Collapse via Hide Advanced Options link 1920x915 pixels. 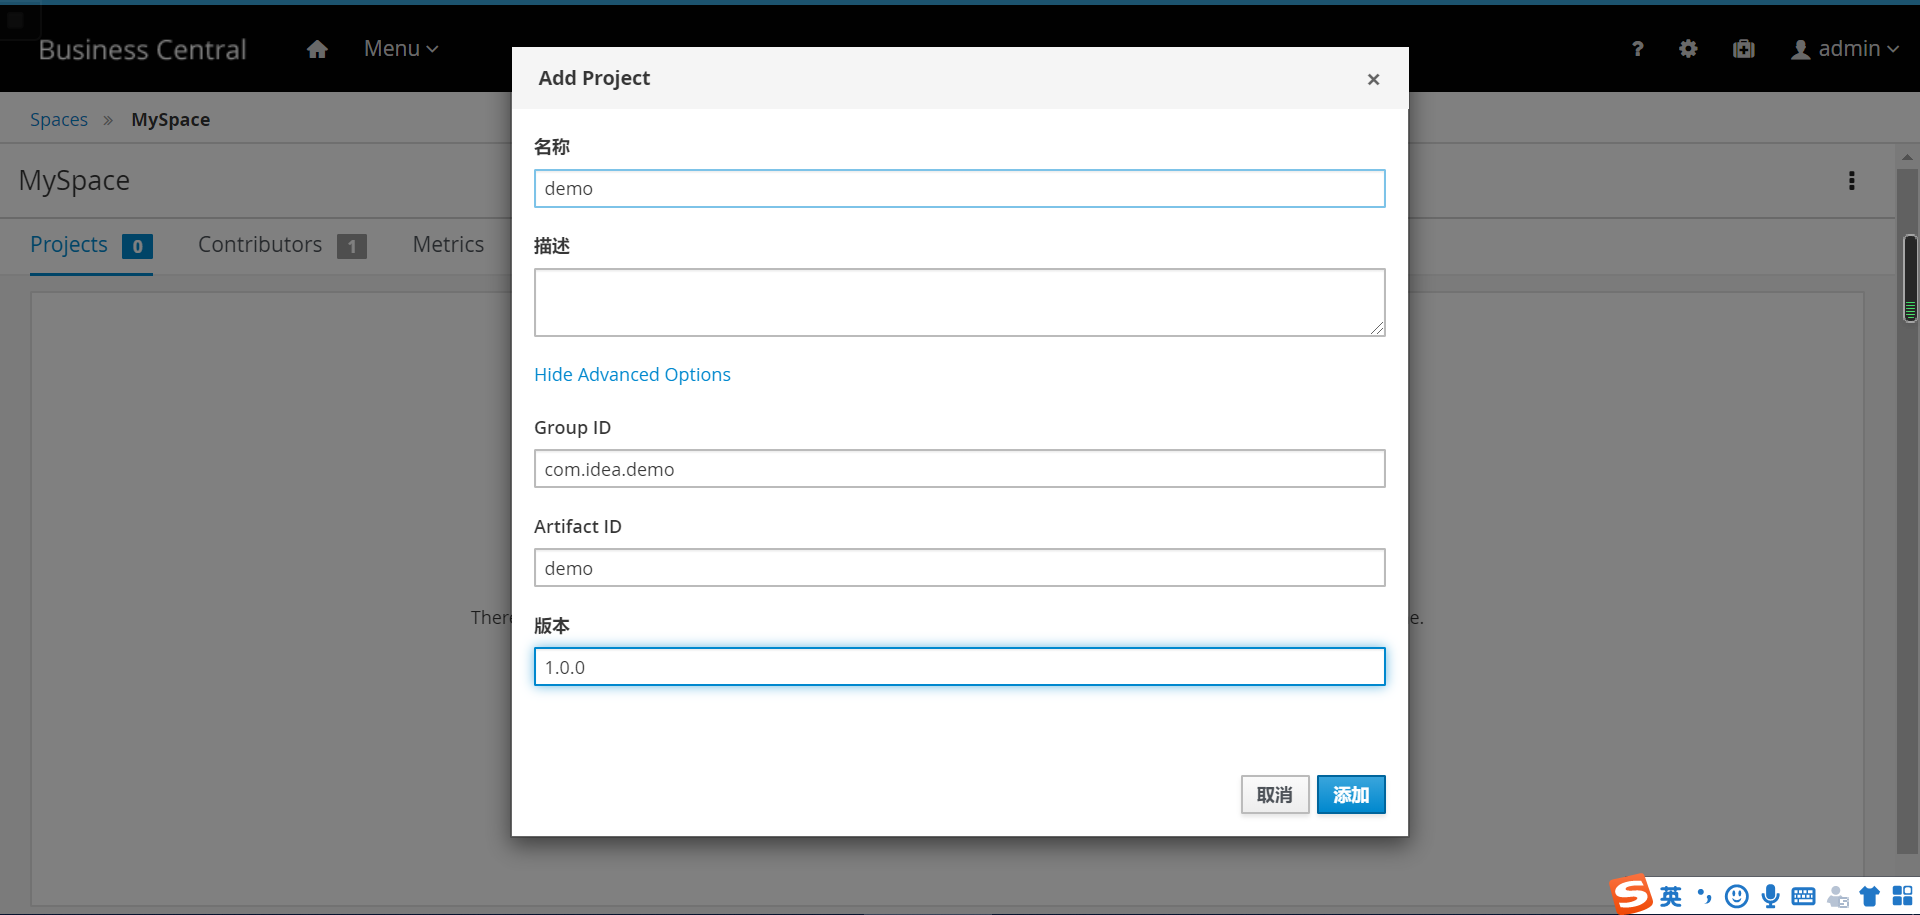coord(632,375)
